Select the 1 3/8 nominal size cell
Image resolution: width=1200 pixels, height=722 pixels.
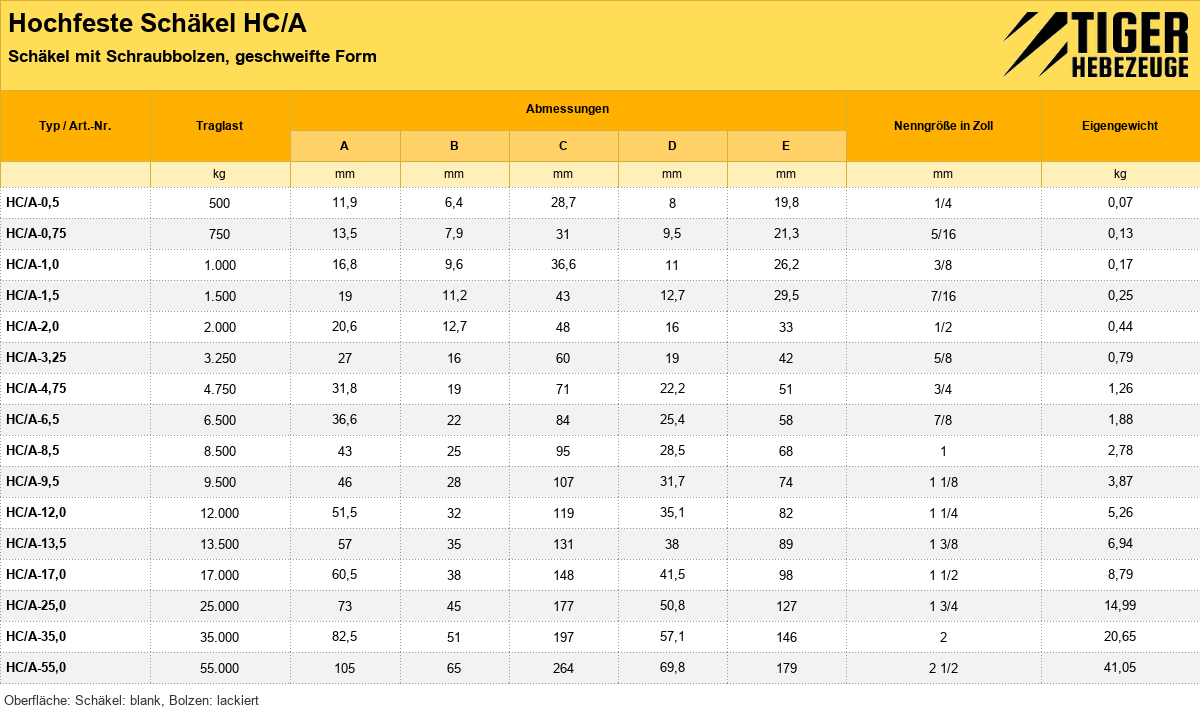click(x=944, y=544)
